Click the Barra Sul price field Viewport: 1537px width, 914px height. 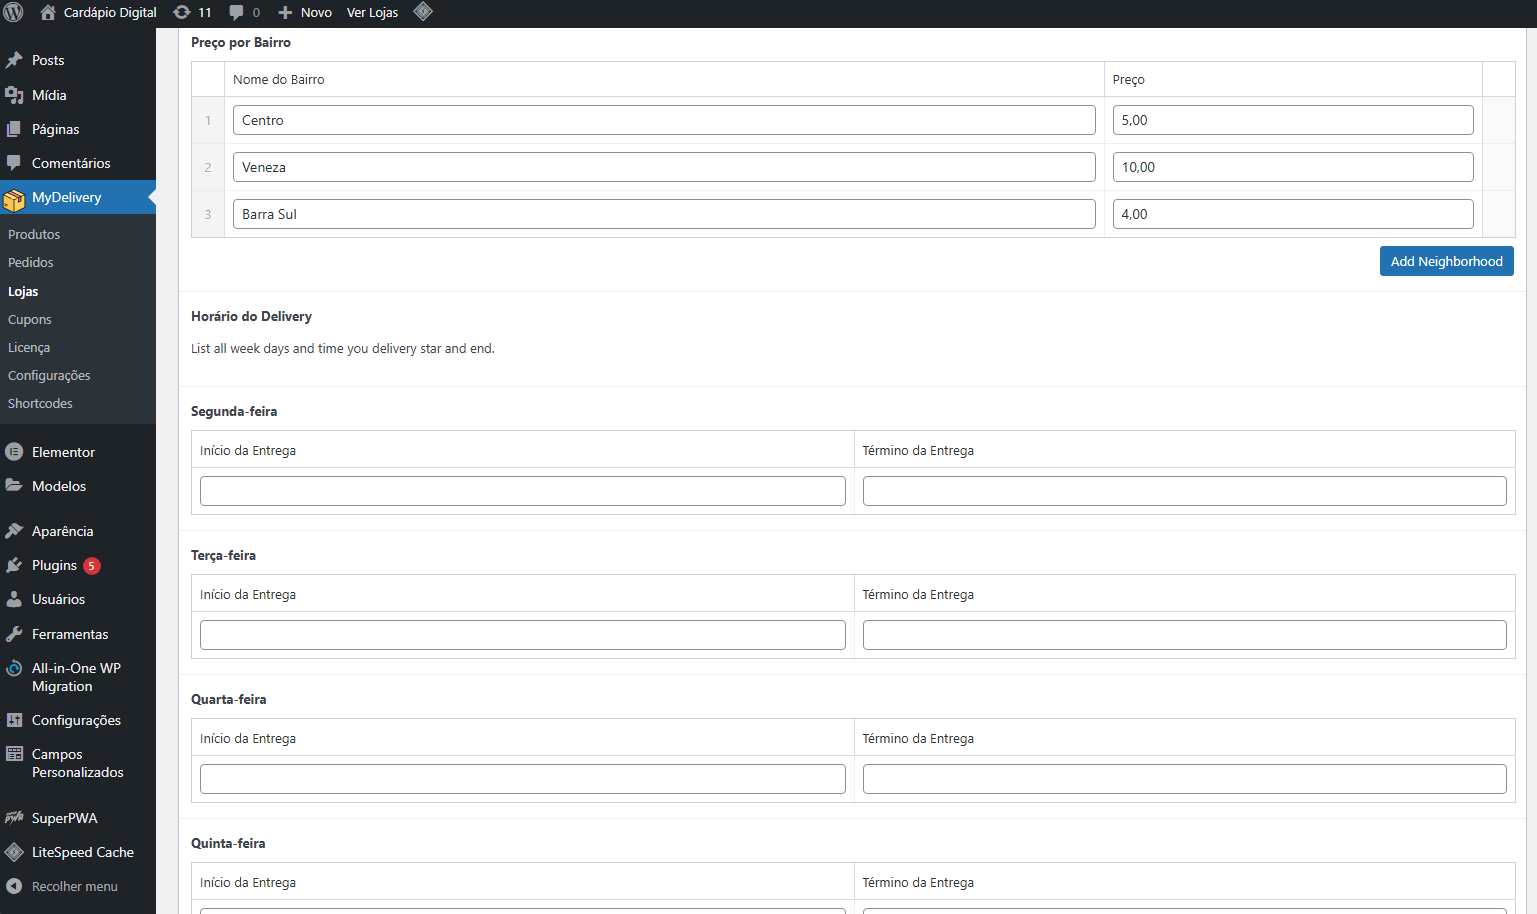(x=1292, y=215)
